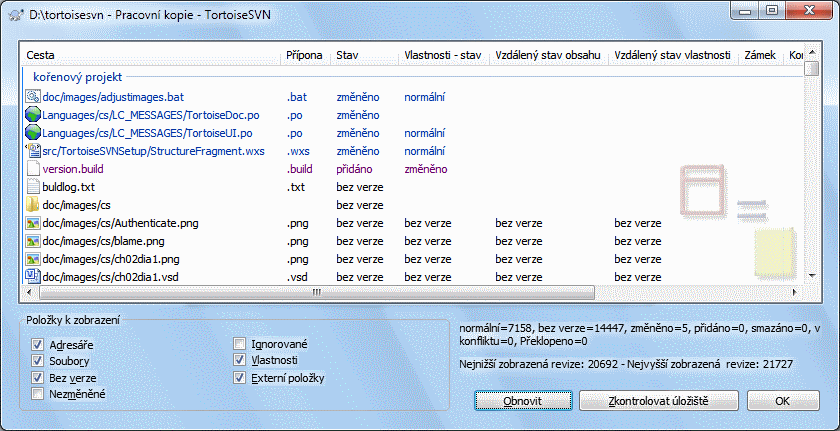Image resolution: width=840 pixels, height=431 pixels.
Task: Click the TortoiseDoc.po globe icon
Action: pyautogui.click(x=33, y=115)
